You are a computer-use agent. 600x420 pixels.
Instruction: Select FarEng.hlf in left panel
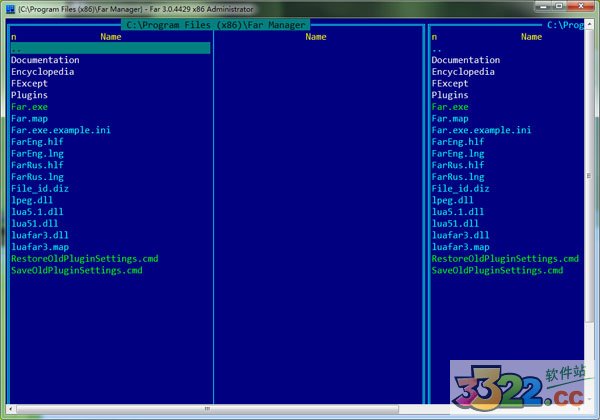(x=37, y=142)
